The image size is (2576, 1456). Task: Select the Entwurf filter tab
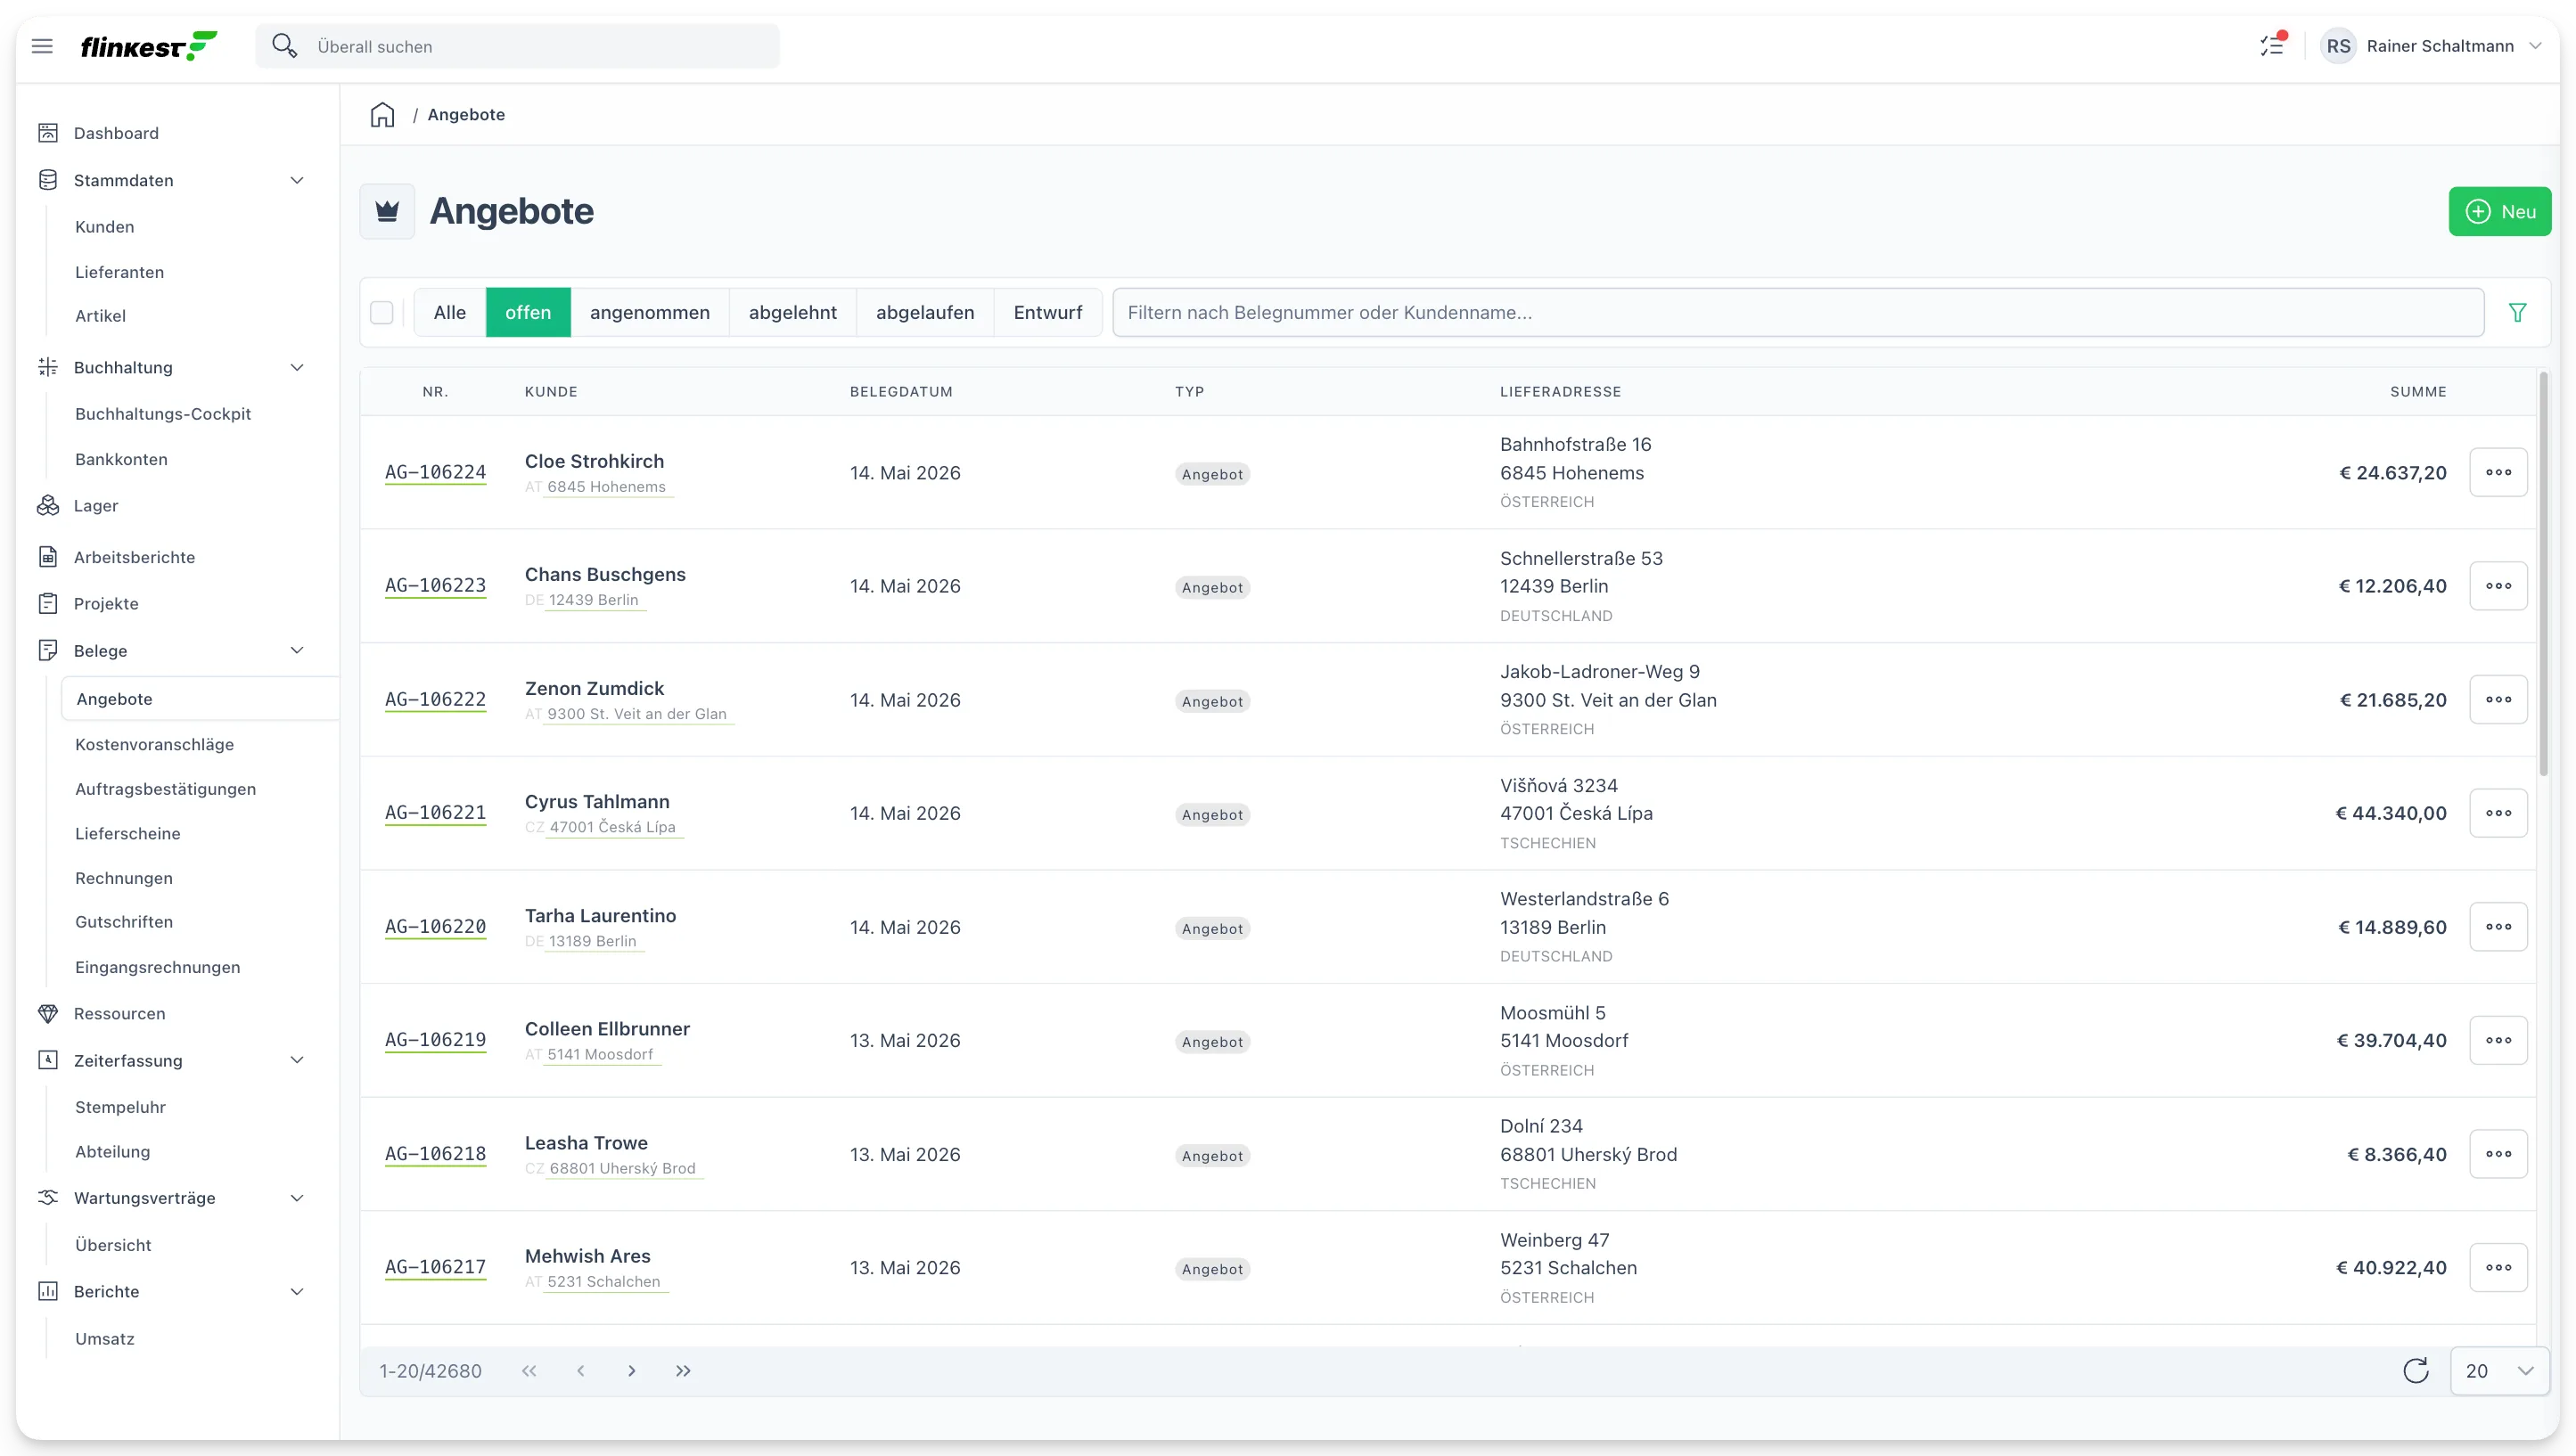tap(1048, 313)
